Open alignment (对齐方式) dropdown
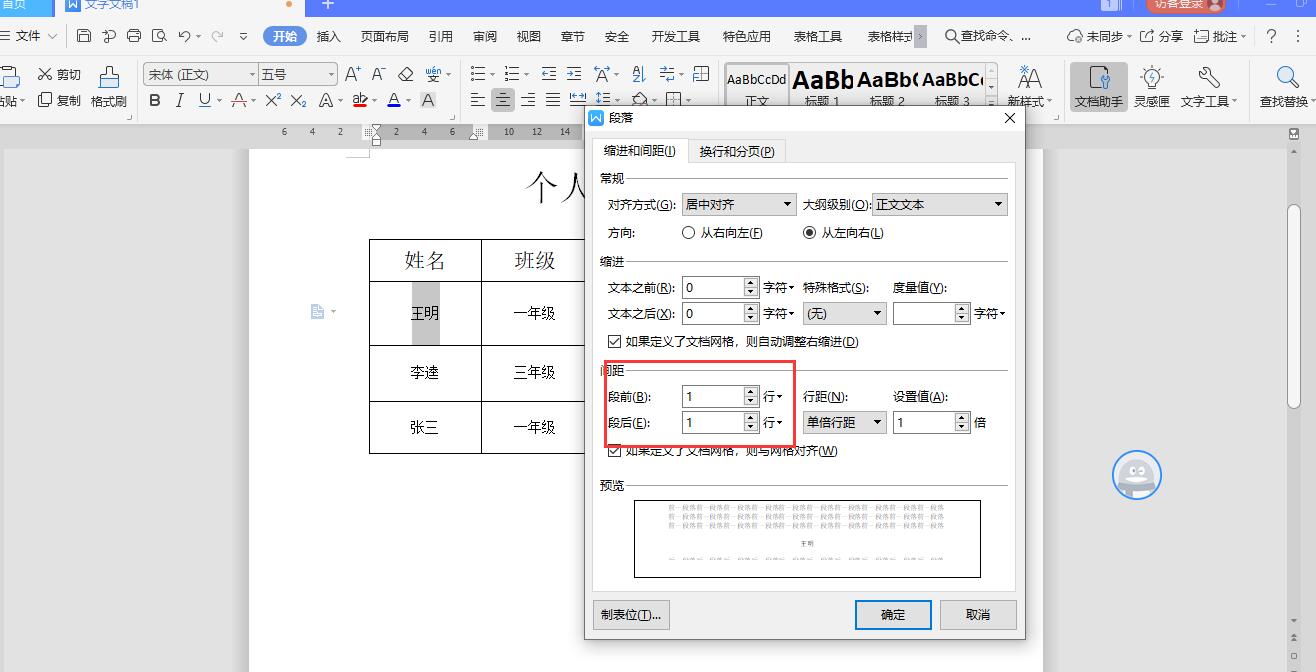Image resolution: width=1316 pixels, height=672 pixels. click(739, 204)
